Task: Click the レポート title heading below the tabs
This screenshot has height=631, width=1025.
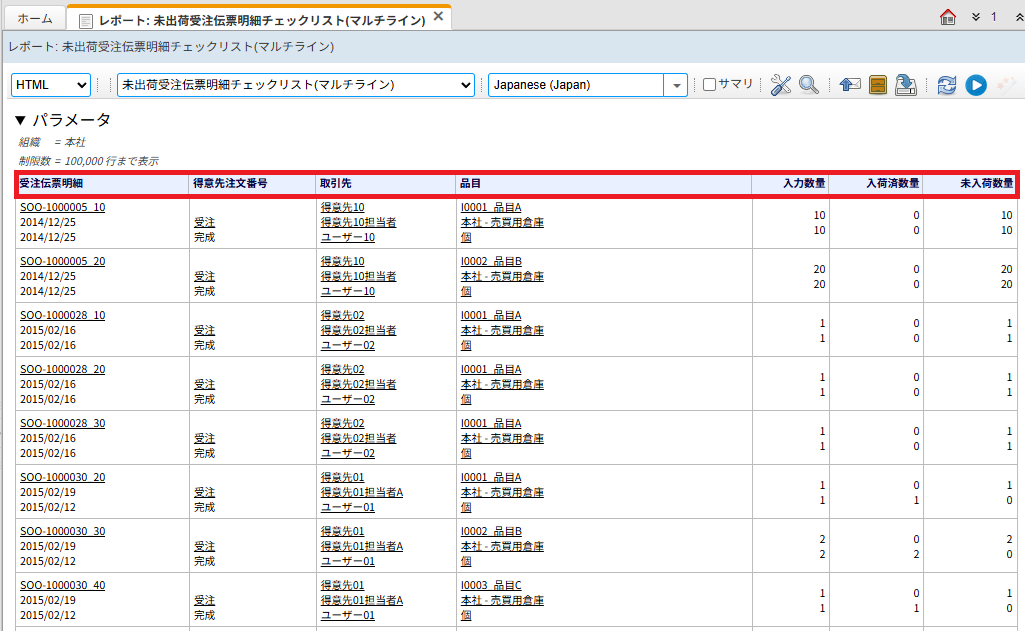Action: click(171, 47)
